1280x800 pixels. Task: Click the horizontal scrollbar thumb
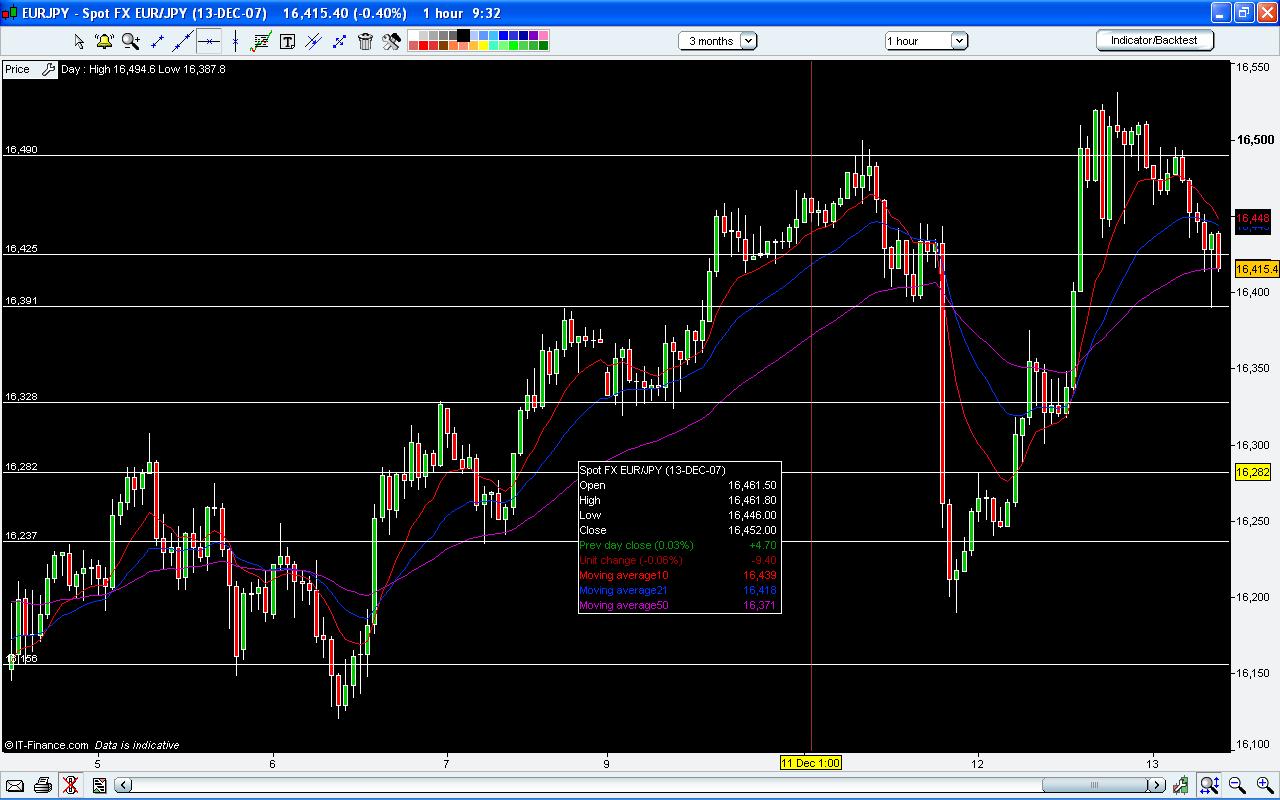point(1095,785)
